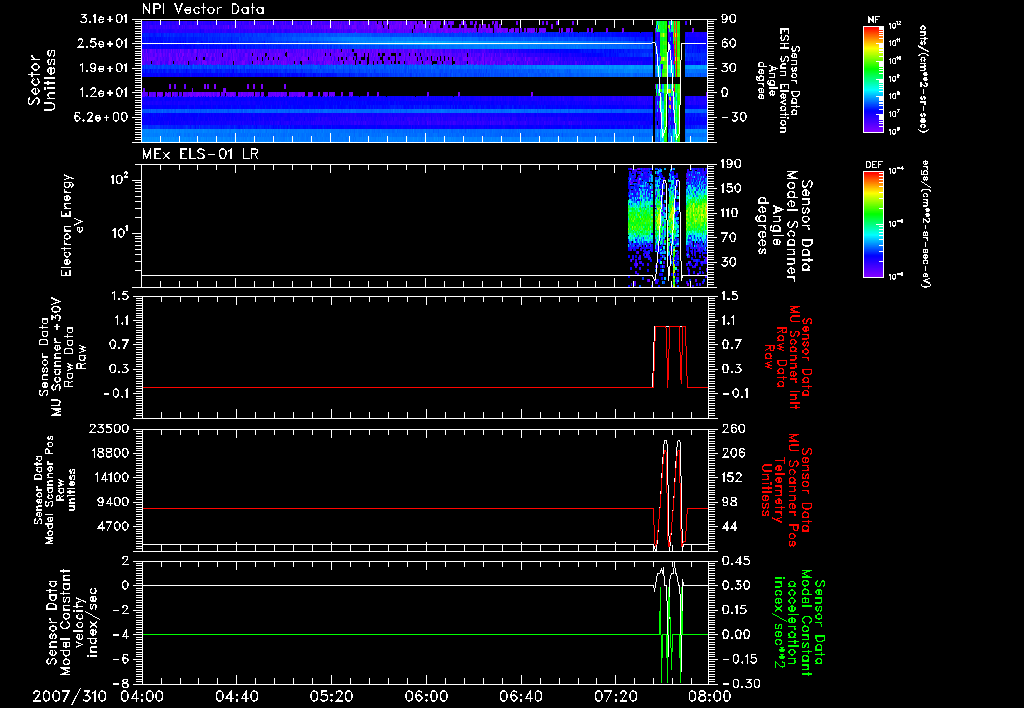Click the red 'MU Scanner Pos Telemetry' label
Image resolution: width=1024 pixels, height=708 pixels.
coord(786,490)
